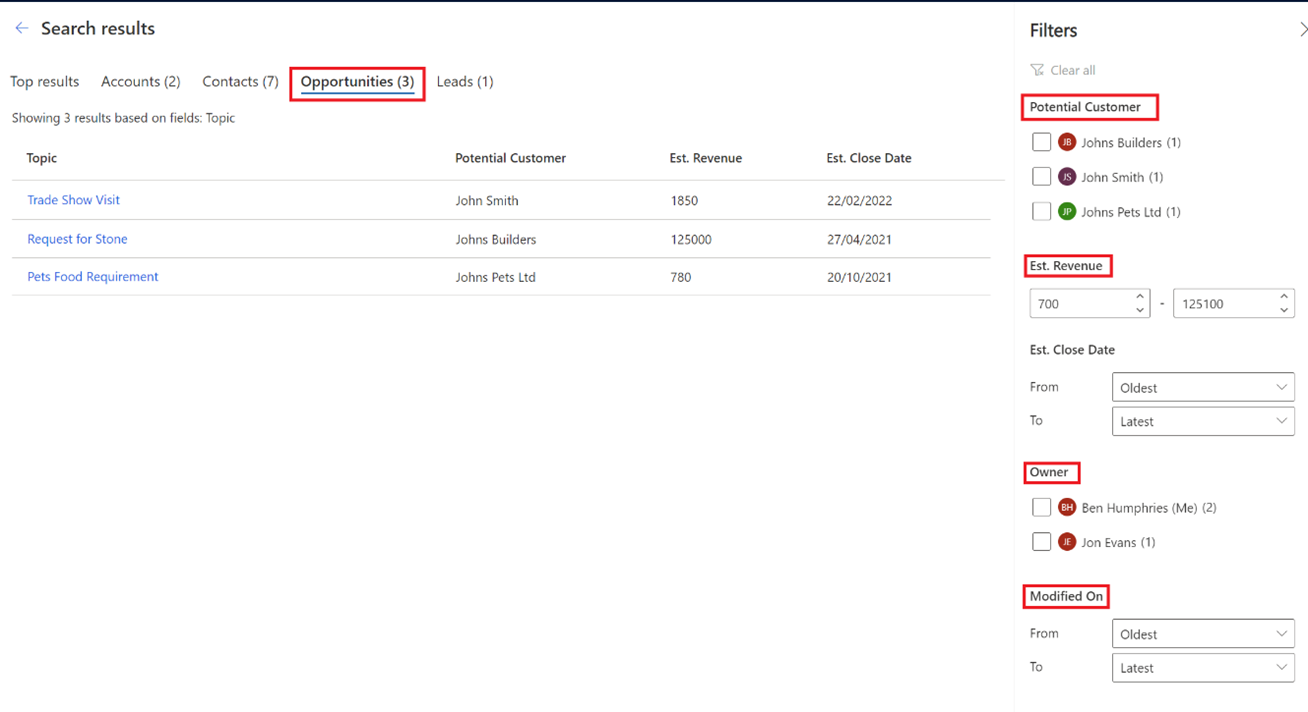Collapse Filters pane with chevron
The width and height of the screenshot is (1308, 712).
1302,30
